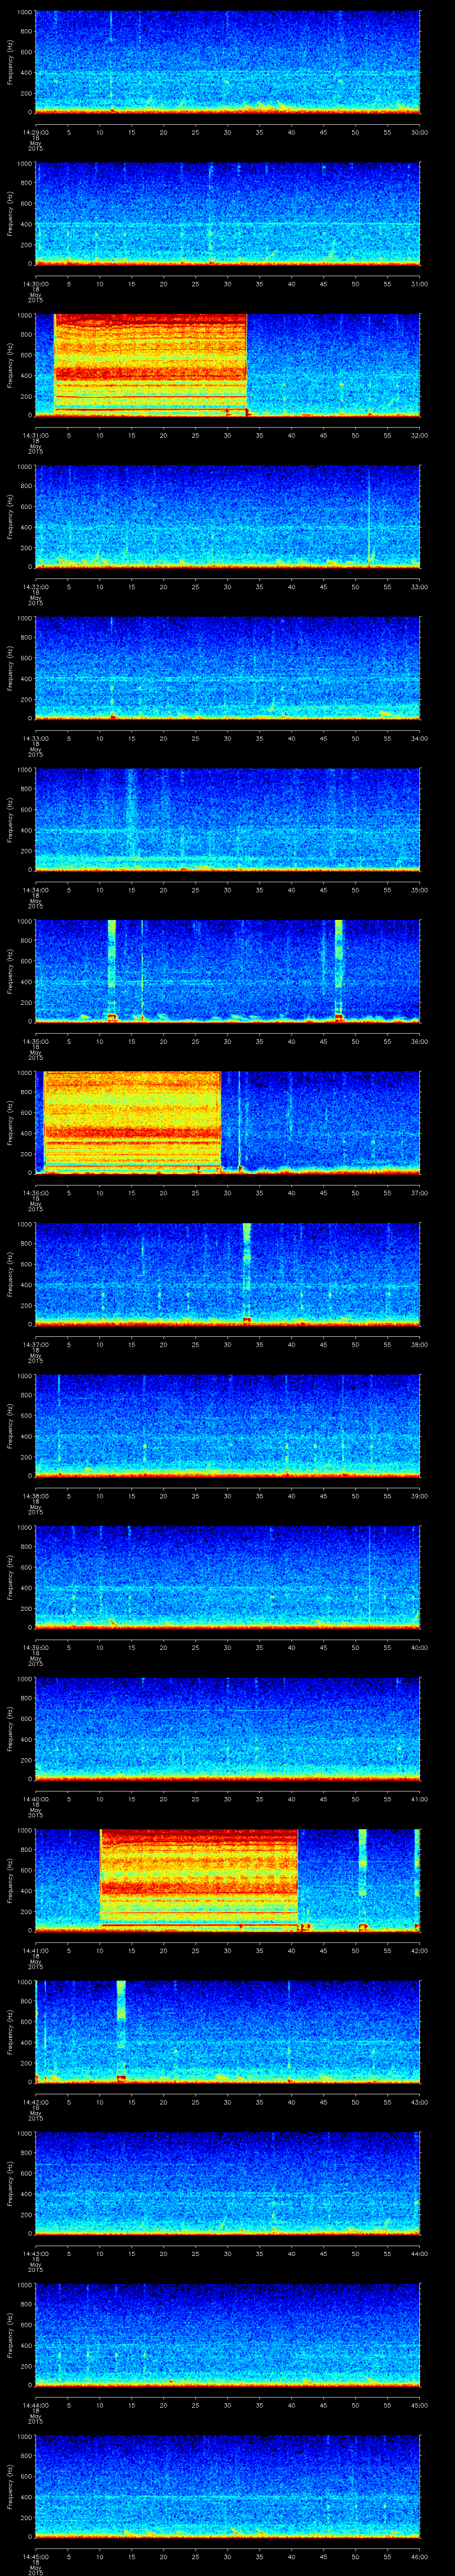The image size is (455, 2576).
Task: Click the long red broadband burst in the 14:36:00 spectrogram
Action: [x=132, y=1123]
